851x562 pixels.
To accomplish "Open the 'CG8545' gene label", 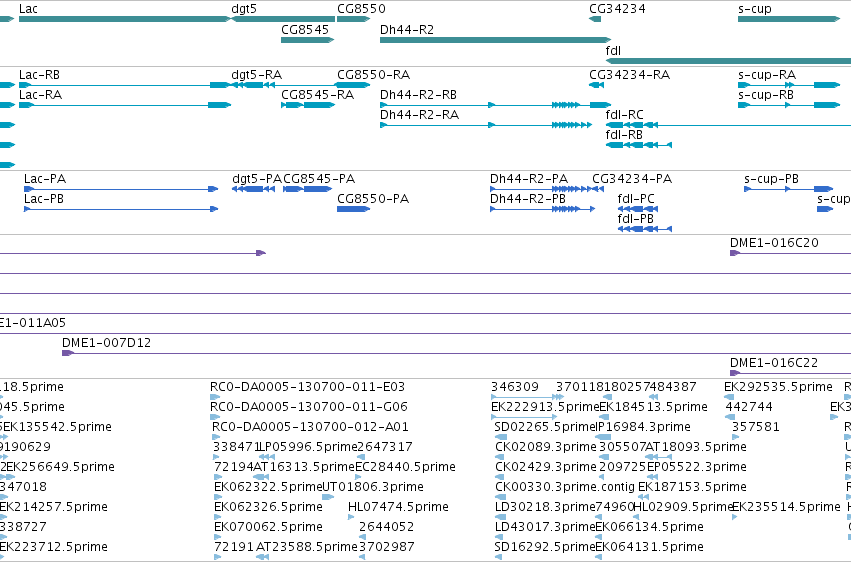I will pyautogui.click(x=305, y=29).
